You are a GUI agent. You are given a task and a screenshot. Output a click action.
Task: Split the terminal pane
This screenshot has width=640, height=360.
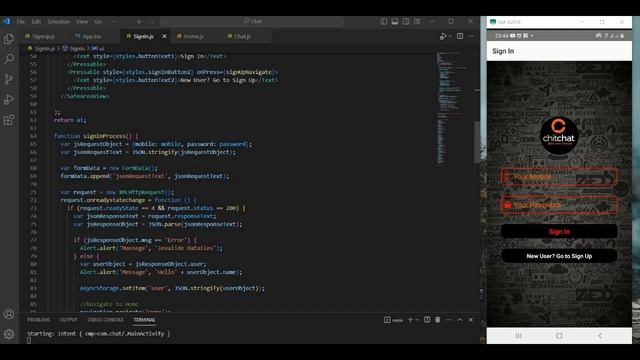[x=427, y=320]
